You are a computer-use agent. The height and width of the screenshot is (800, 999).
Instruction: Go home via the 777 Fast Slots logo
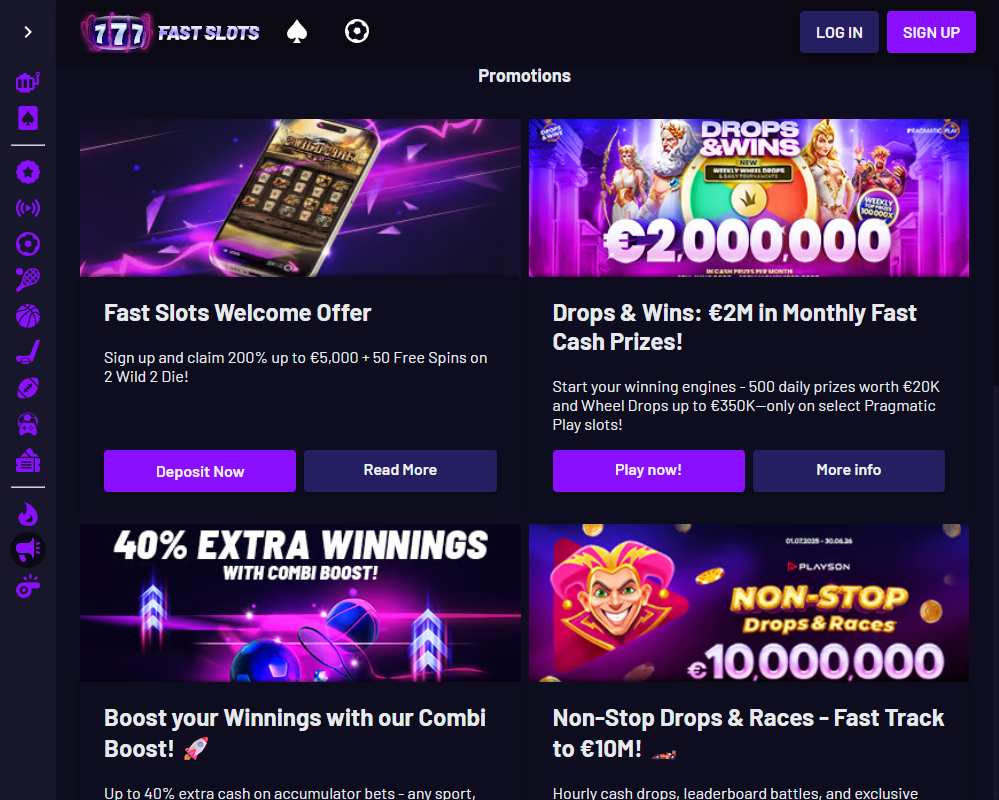coord(170,32)
